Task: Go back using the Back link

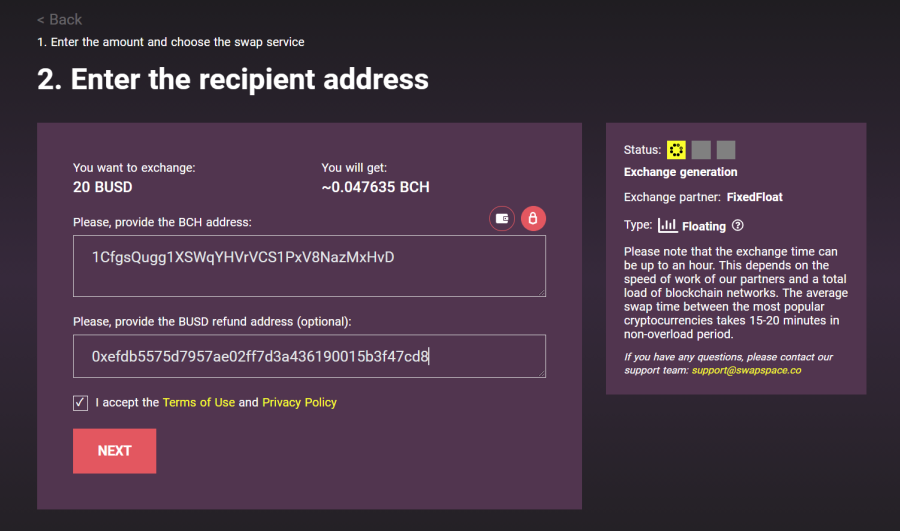Action: tap(59, 20)
